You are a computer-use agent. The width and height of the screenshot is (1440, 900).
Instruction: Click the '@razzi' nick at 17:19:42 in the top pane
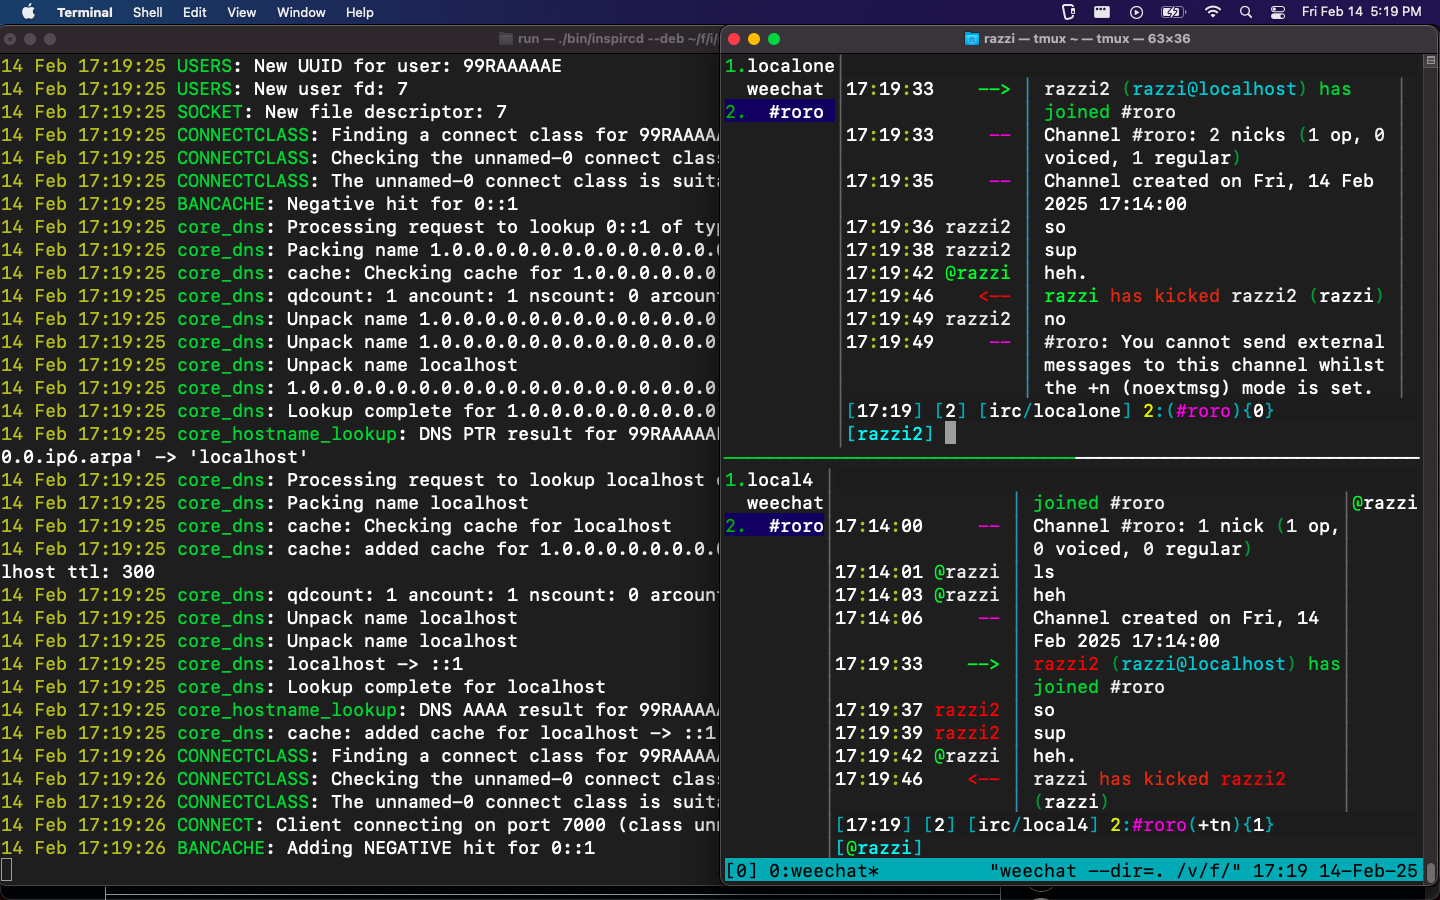978,273
